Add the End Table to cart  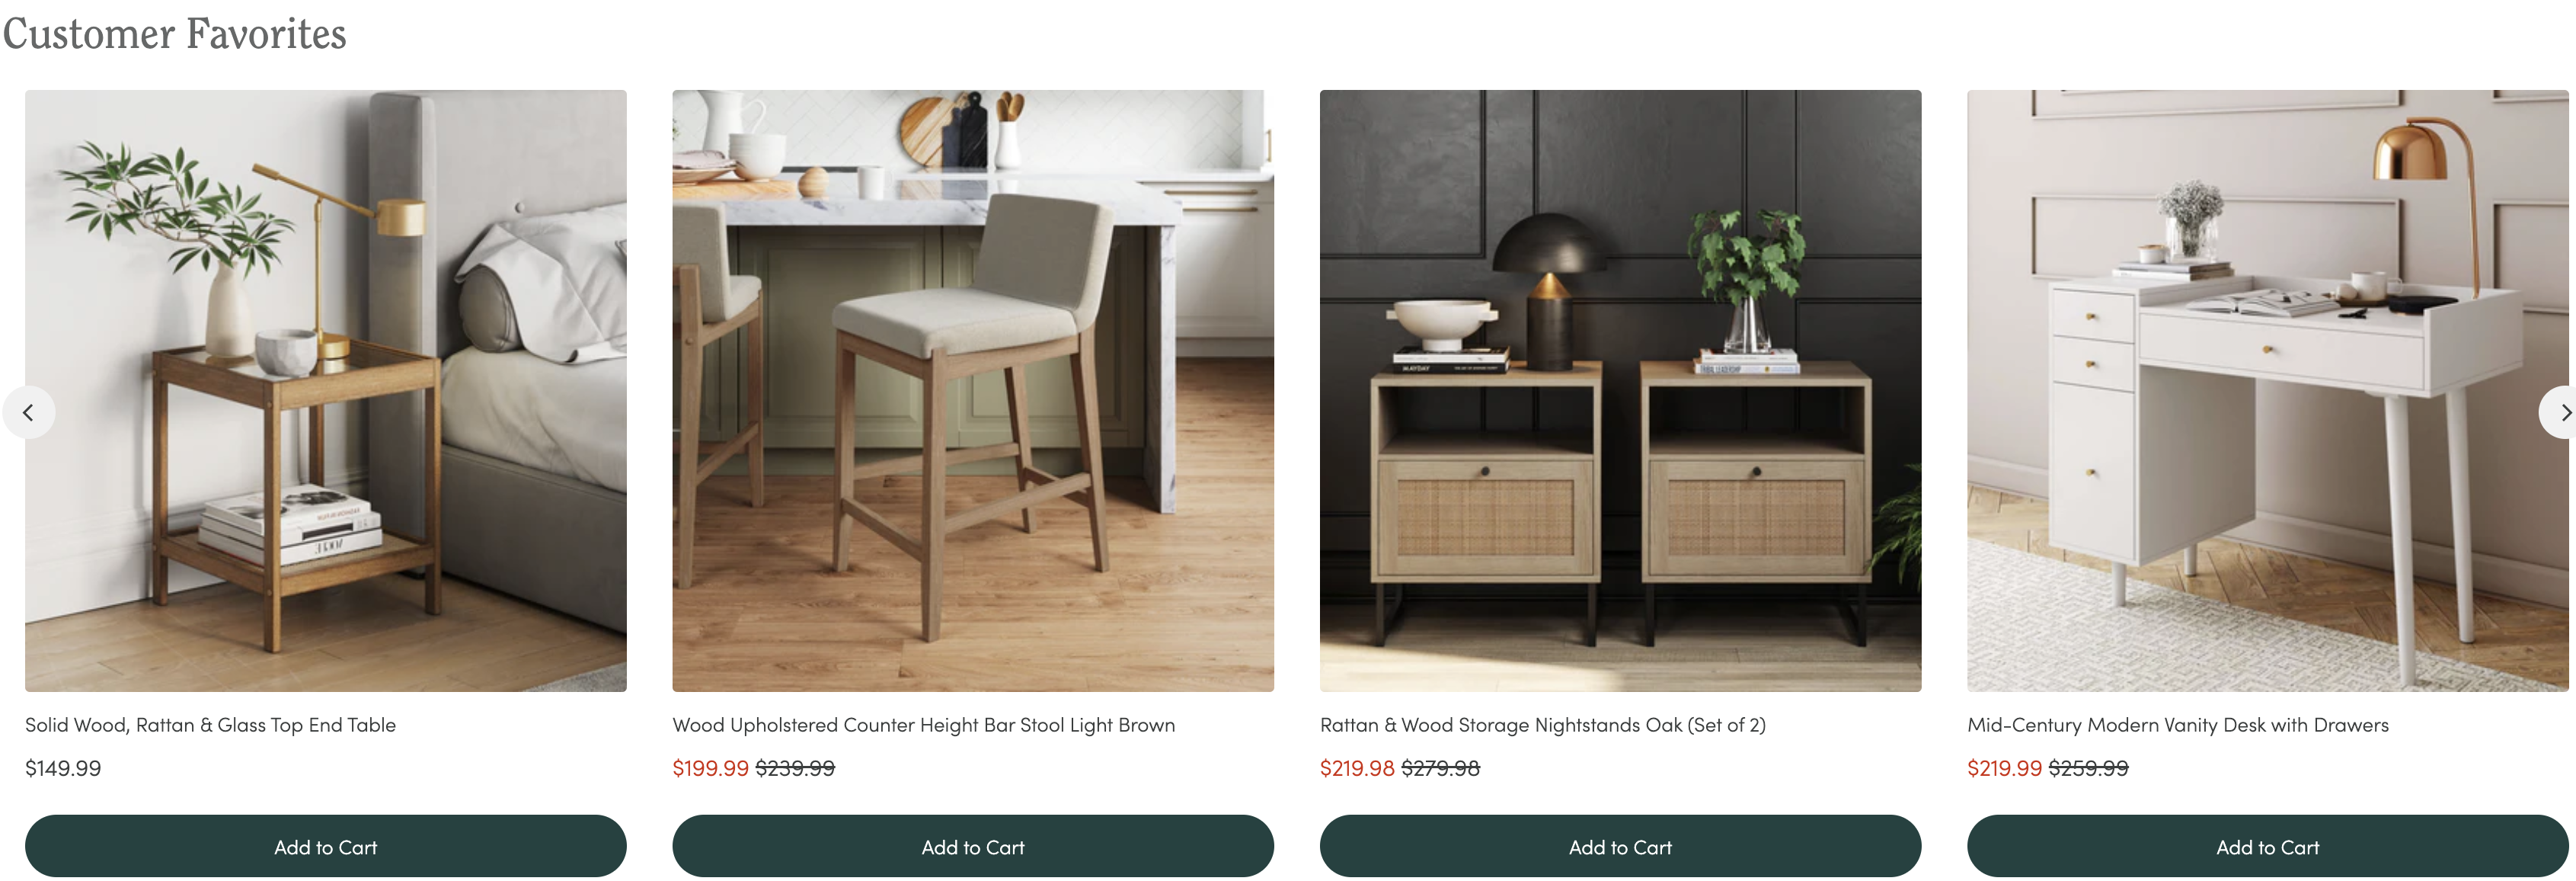point(325,846)
